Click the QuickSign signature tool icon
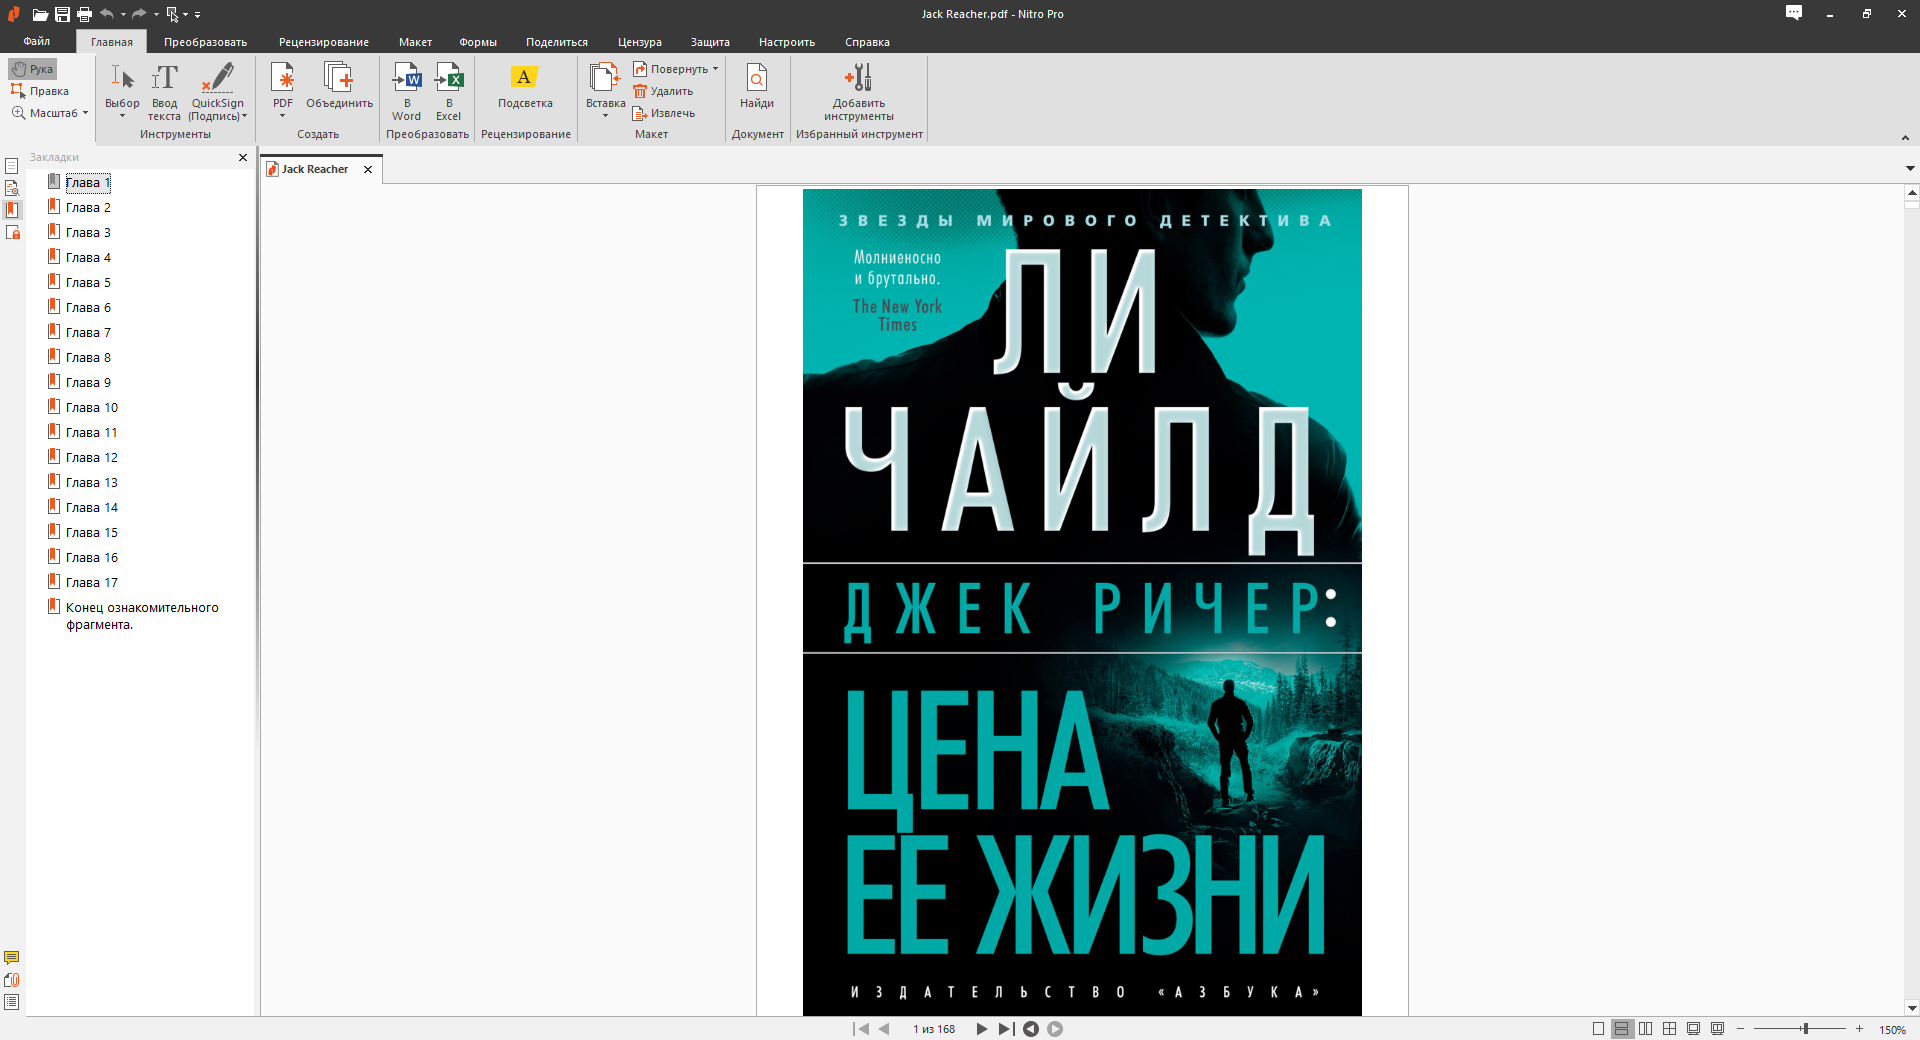 tap(217, 78)
